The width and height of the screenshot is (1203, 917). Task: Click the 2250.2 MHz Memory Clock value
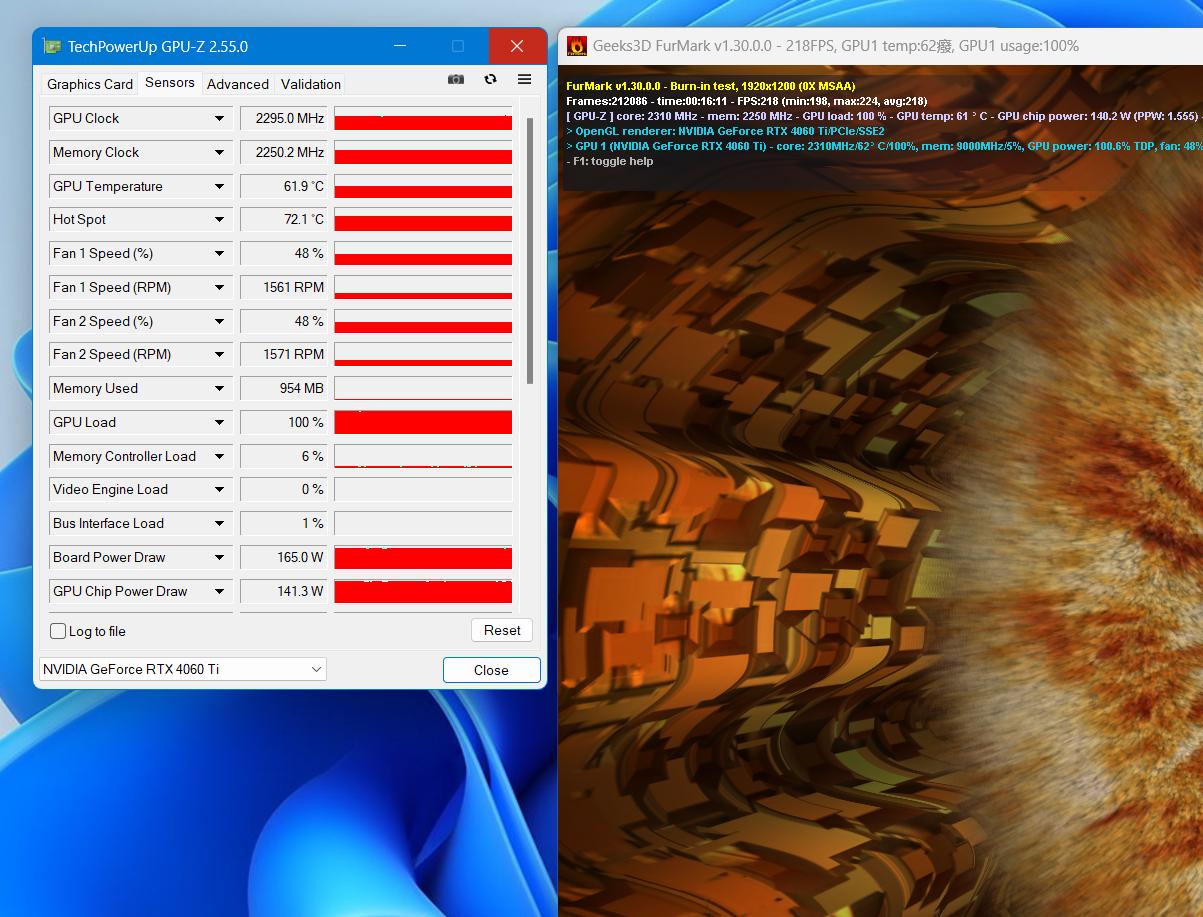tap(284, 153)
